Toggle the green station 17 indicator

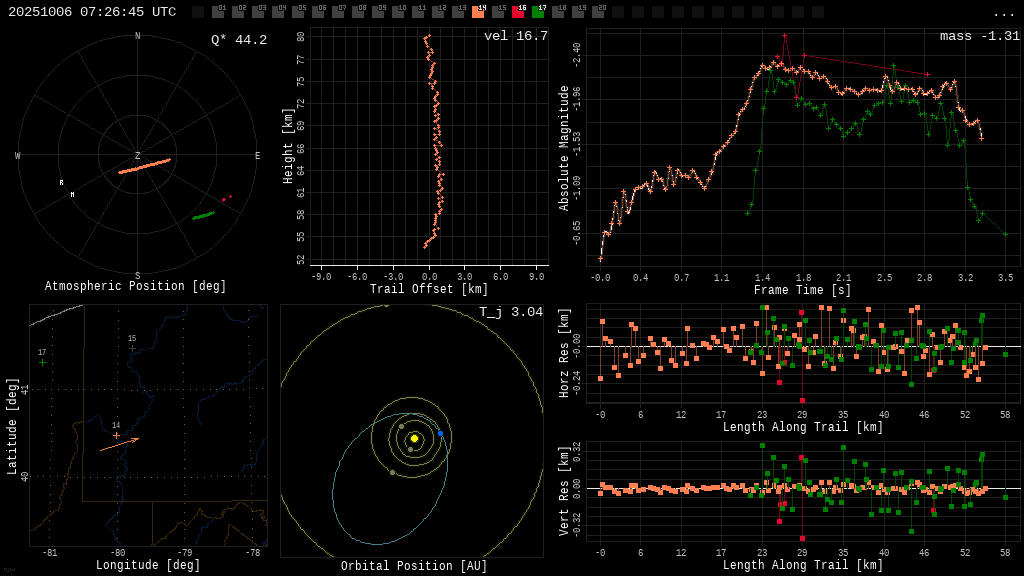[538, 12]
